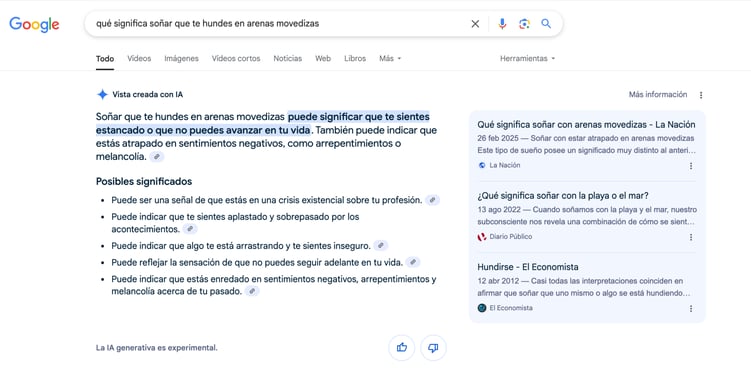
Task: Switch to the Imágenes tab
Action: pos(182,58)
